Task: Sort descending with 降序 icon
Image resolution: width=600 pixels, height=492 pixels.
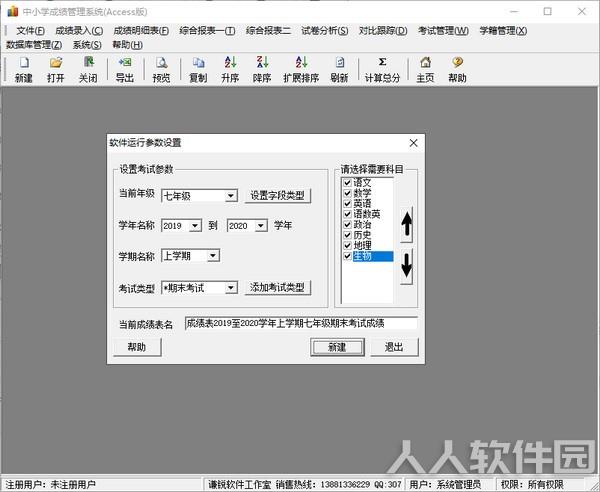Action: [x=262, y=69]
